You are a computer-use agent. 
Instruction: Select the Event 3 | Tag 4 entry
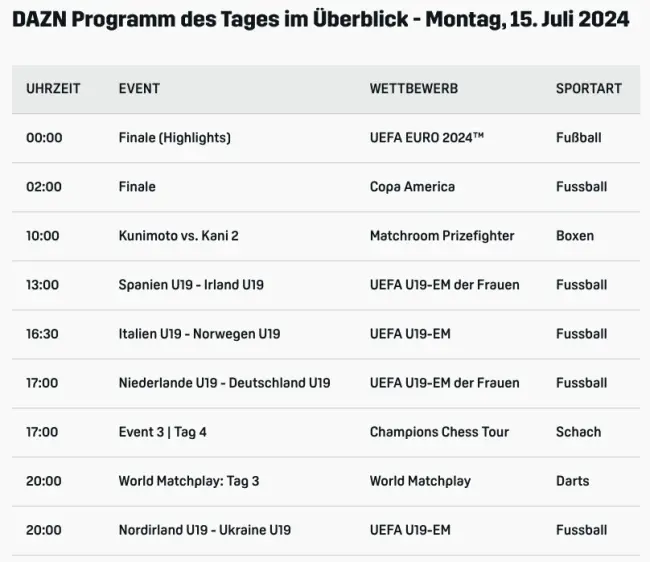162,432
